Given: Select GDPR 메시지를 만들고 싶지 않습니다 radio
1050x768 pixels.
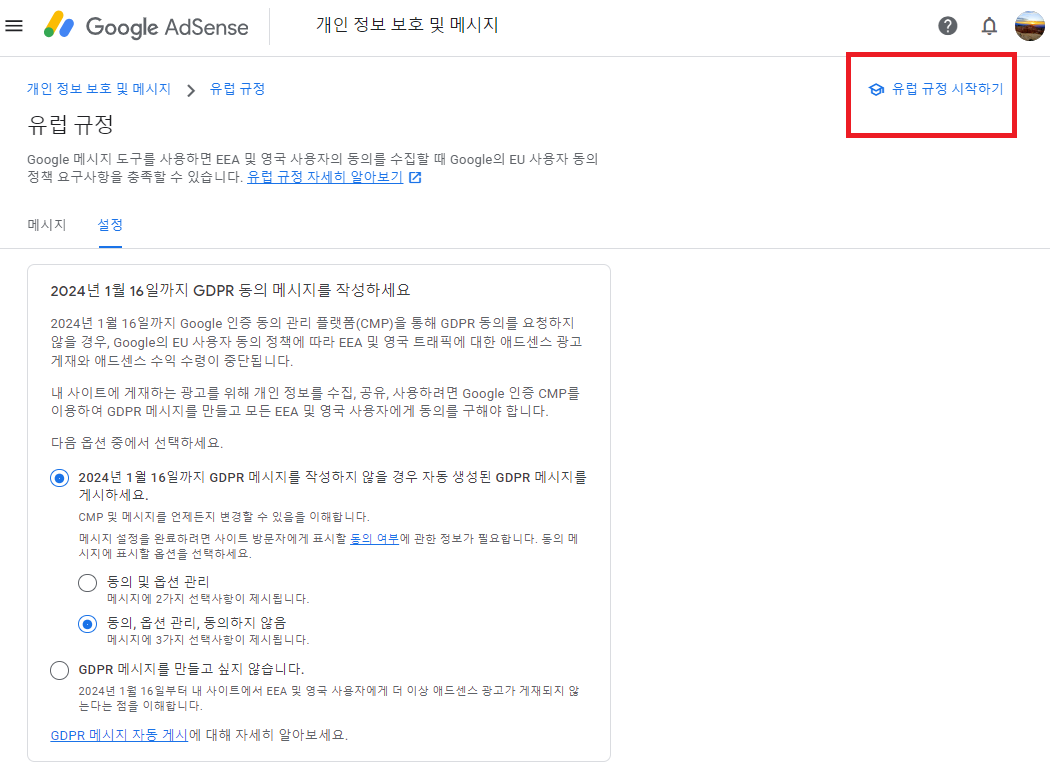Looking at the screenshot, I should pyautogui.click(x=60, y=670).
